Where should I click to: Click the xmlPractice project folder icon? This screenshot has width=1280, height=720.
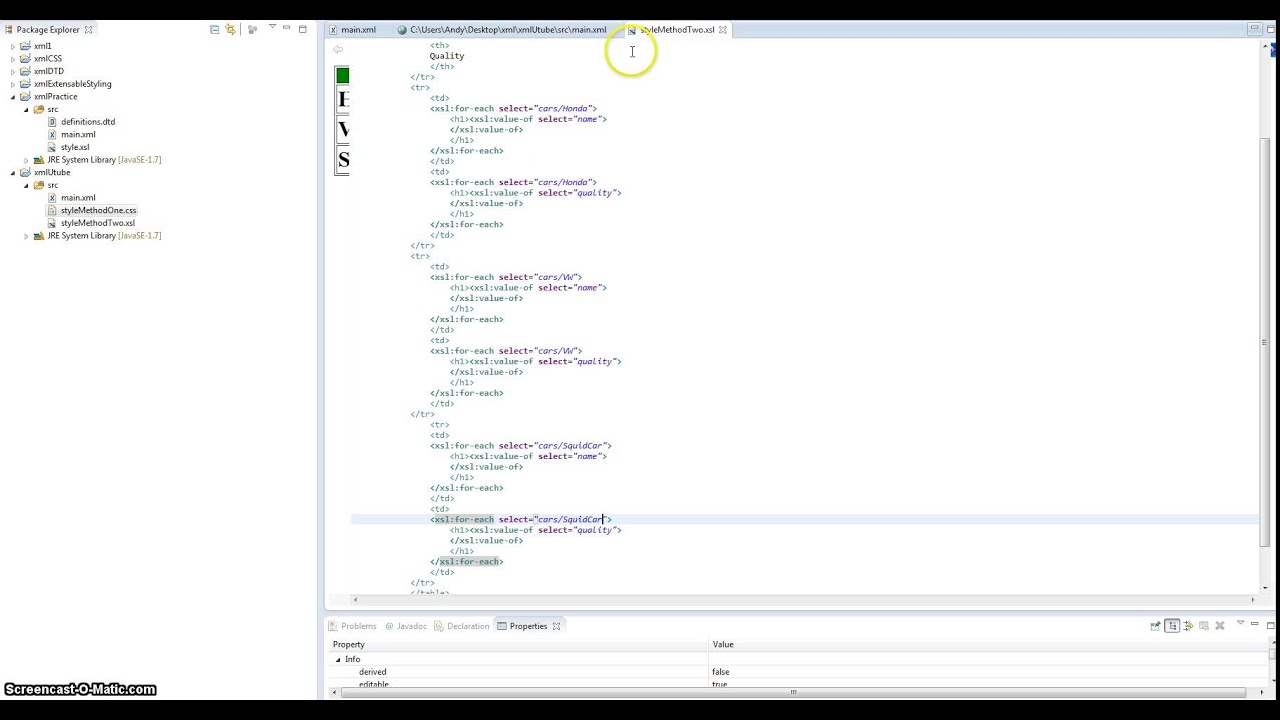click(x=26, y=97)
